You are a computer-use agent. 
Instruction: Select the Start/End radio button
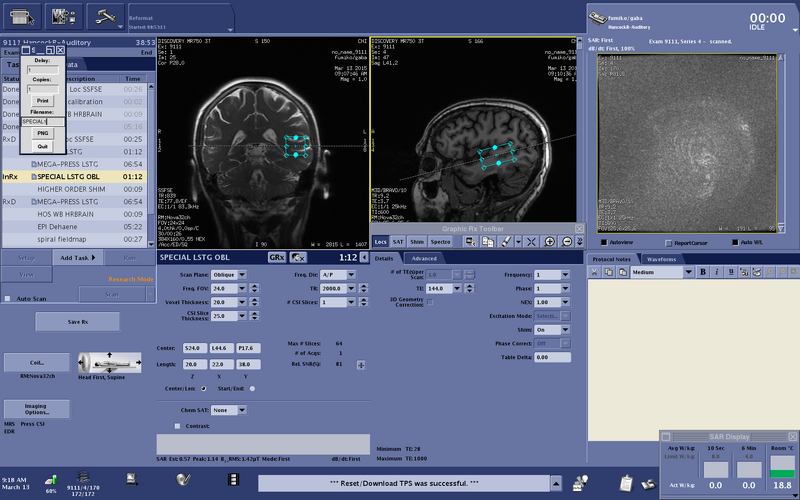click(x=252, y=389)
